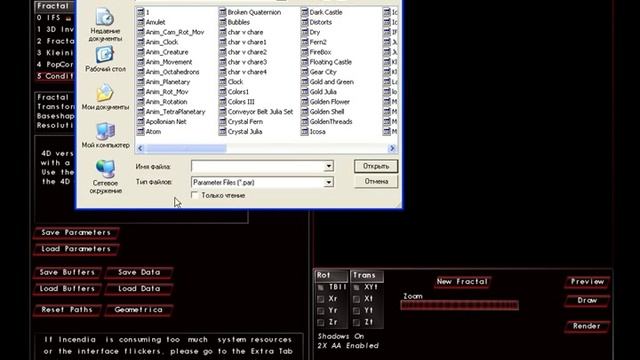
Task: Enable the Xt translation checkbox
Action: pyautogui.click(x=356, y=299)
